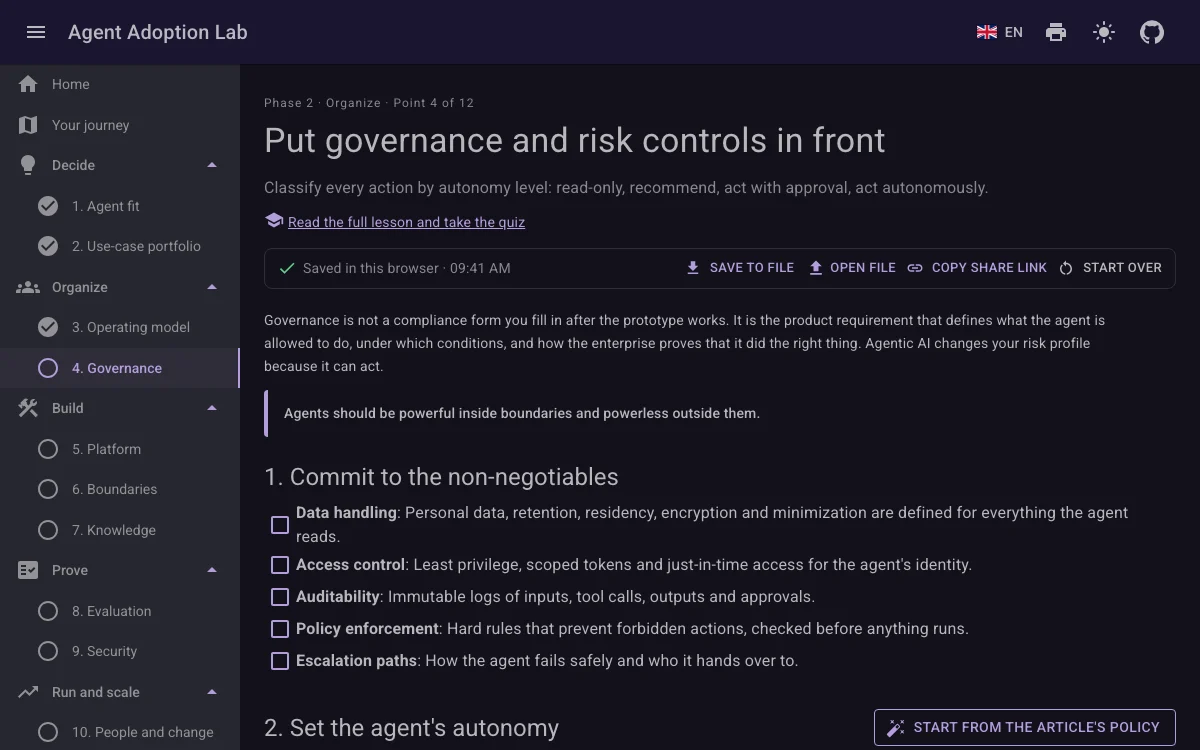Select 6. Boundaries in sidebar

tap(120, 489)
